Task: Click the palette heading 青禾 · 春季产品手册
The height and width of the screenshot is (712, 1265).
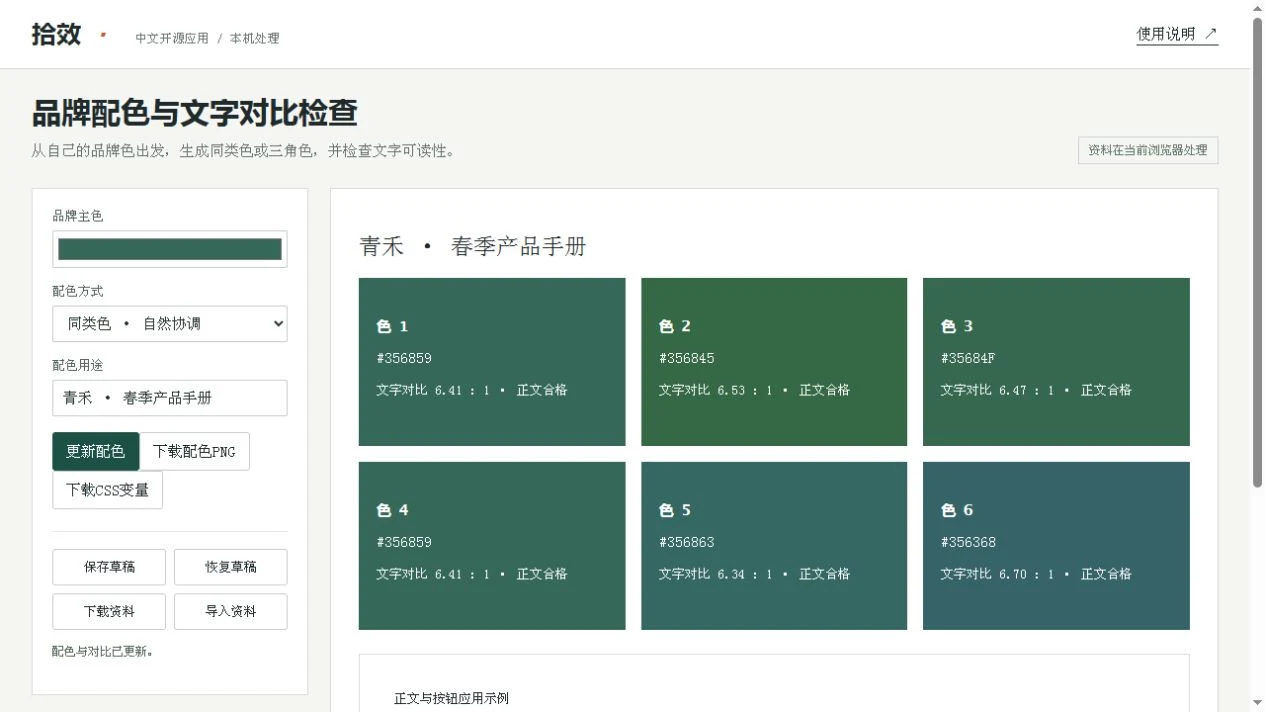Action: tap(473, 246)
